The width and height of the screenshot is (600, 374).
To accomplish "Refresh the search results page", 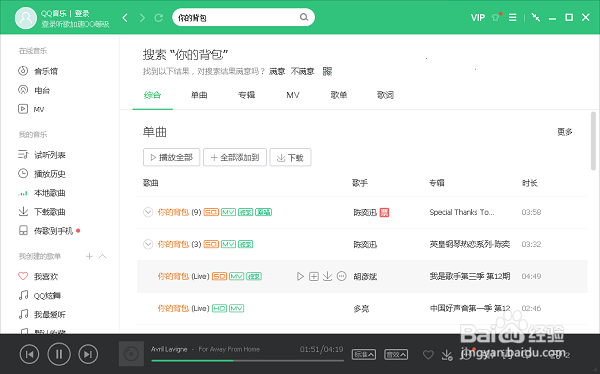I will (158, 18).
